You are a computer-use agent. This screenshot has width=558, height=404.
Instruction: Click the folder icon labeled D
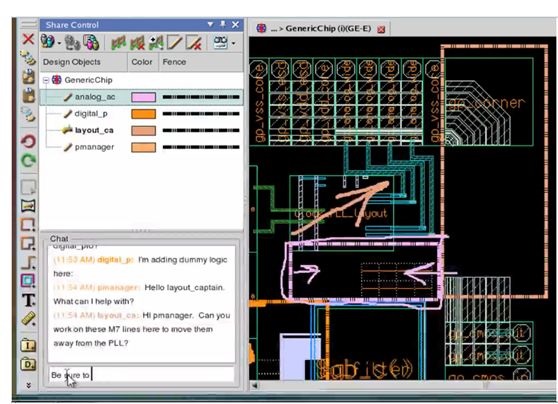(x=29, y=364)
